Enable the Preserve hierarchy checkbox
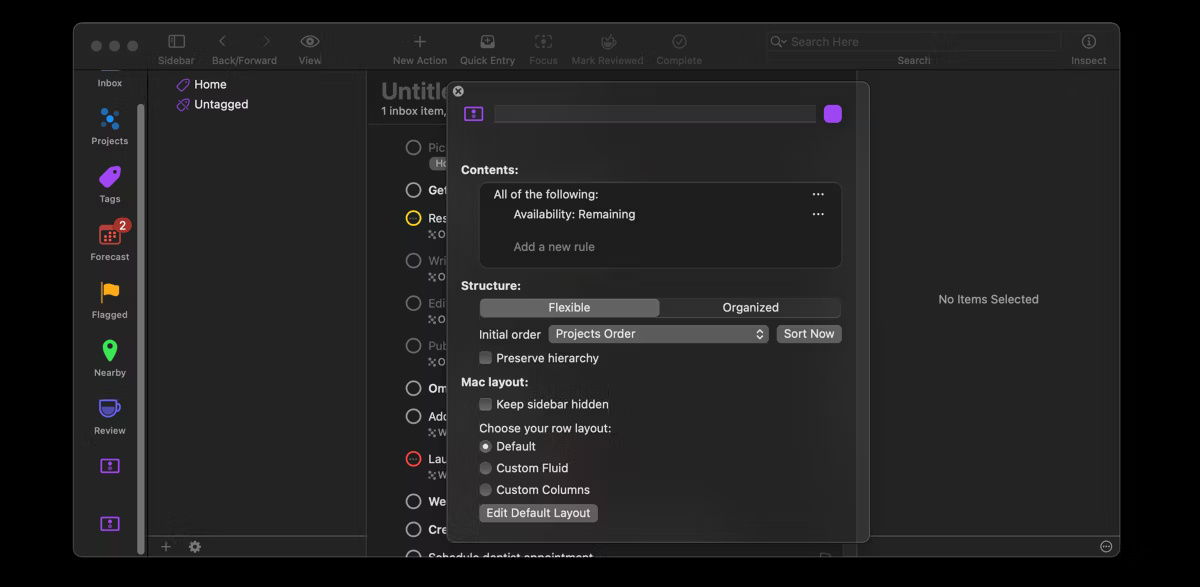1200x587 pixels. tap(486, 357)
